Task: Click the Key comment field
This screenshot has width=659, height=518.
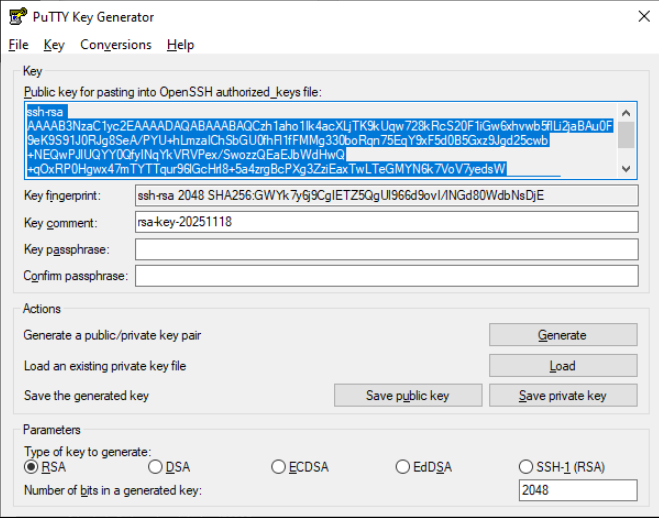Action: click(x=385, y=222)
